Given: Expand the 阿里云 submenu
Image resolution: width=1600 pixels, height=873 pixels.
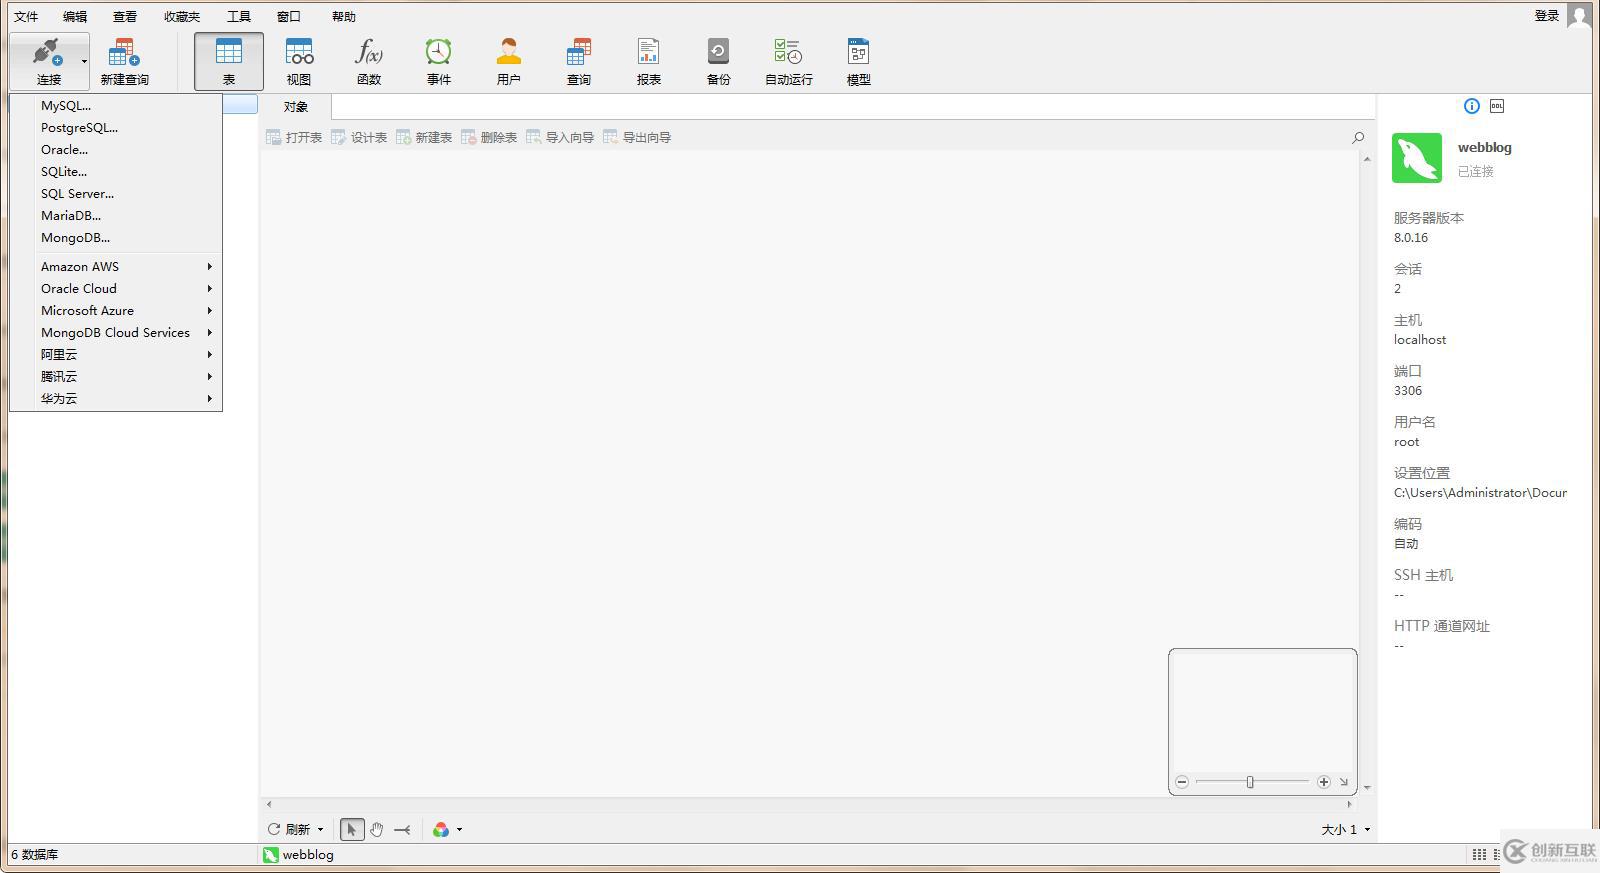Looking at the screenshot, I should [x=116, y=354].
